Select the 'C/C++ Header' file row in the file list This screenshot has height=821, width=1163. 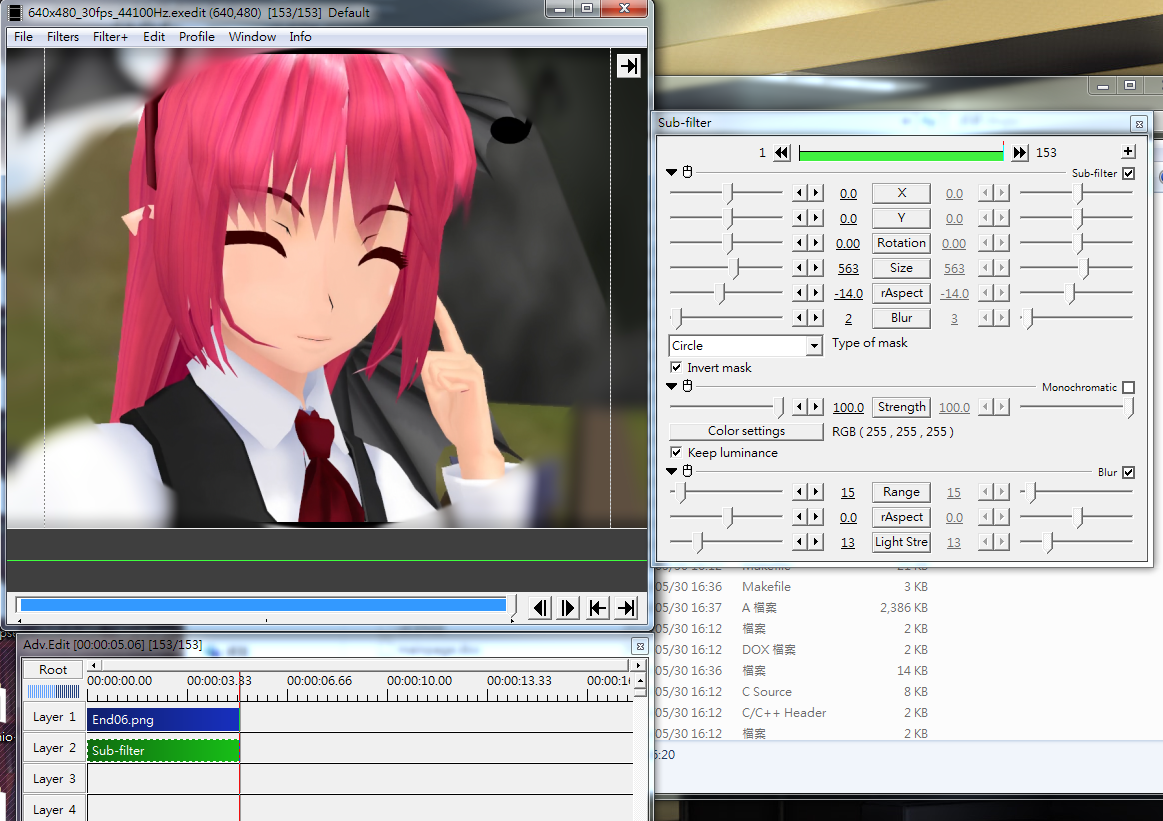pyautogui.click(x=791, y=712)
